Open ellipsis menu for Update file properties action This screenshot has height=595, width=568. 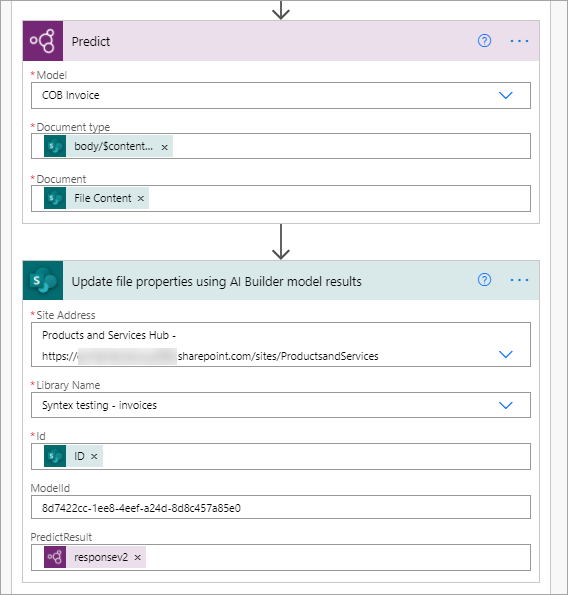click(x=519, y=280)
